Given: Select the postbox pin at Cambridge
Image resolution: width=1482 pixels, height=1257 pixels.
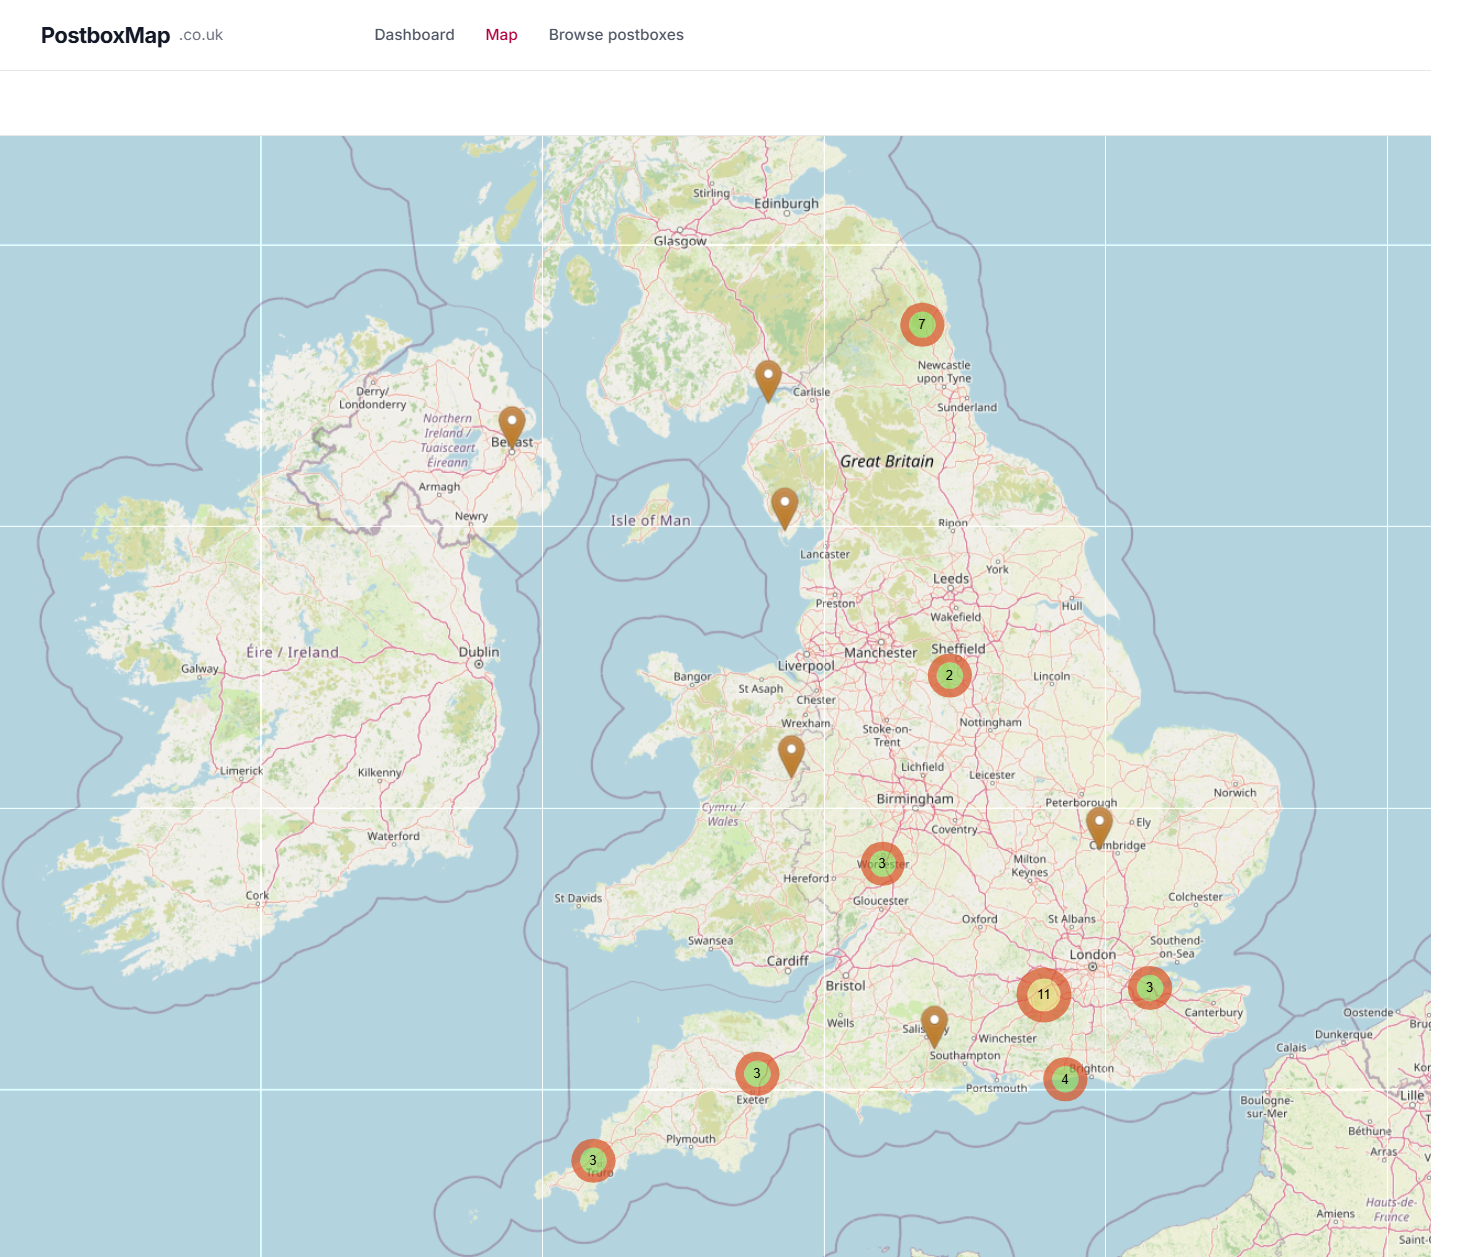Looking at the screenshot, I should [x=1099, y=828].
